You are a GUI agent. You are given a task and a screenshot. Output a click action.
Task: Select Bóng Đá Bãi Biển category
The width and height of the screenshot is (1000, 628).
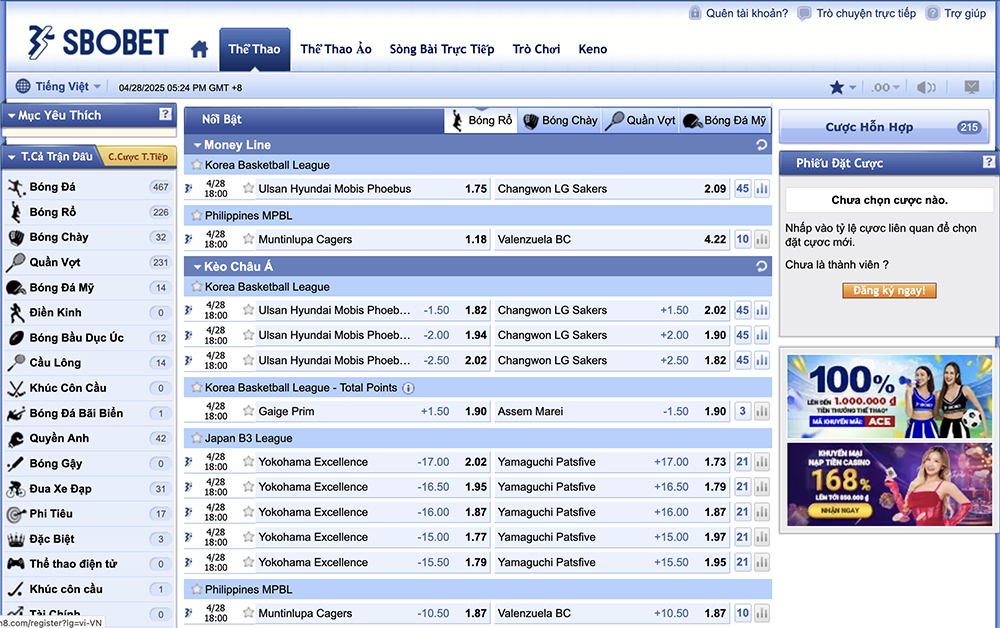[x=89, y=413]
